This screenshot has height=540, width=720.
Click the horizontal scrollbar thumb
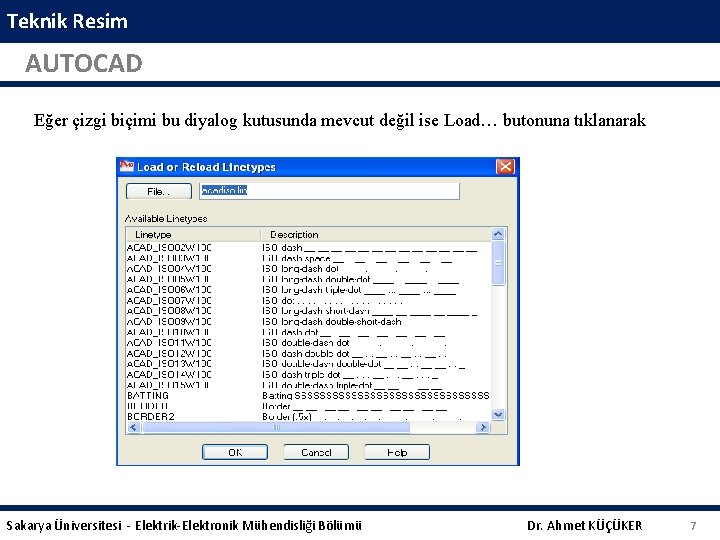[276, 428]
